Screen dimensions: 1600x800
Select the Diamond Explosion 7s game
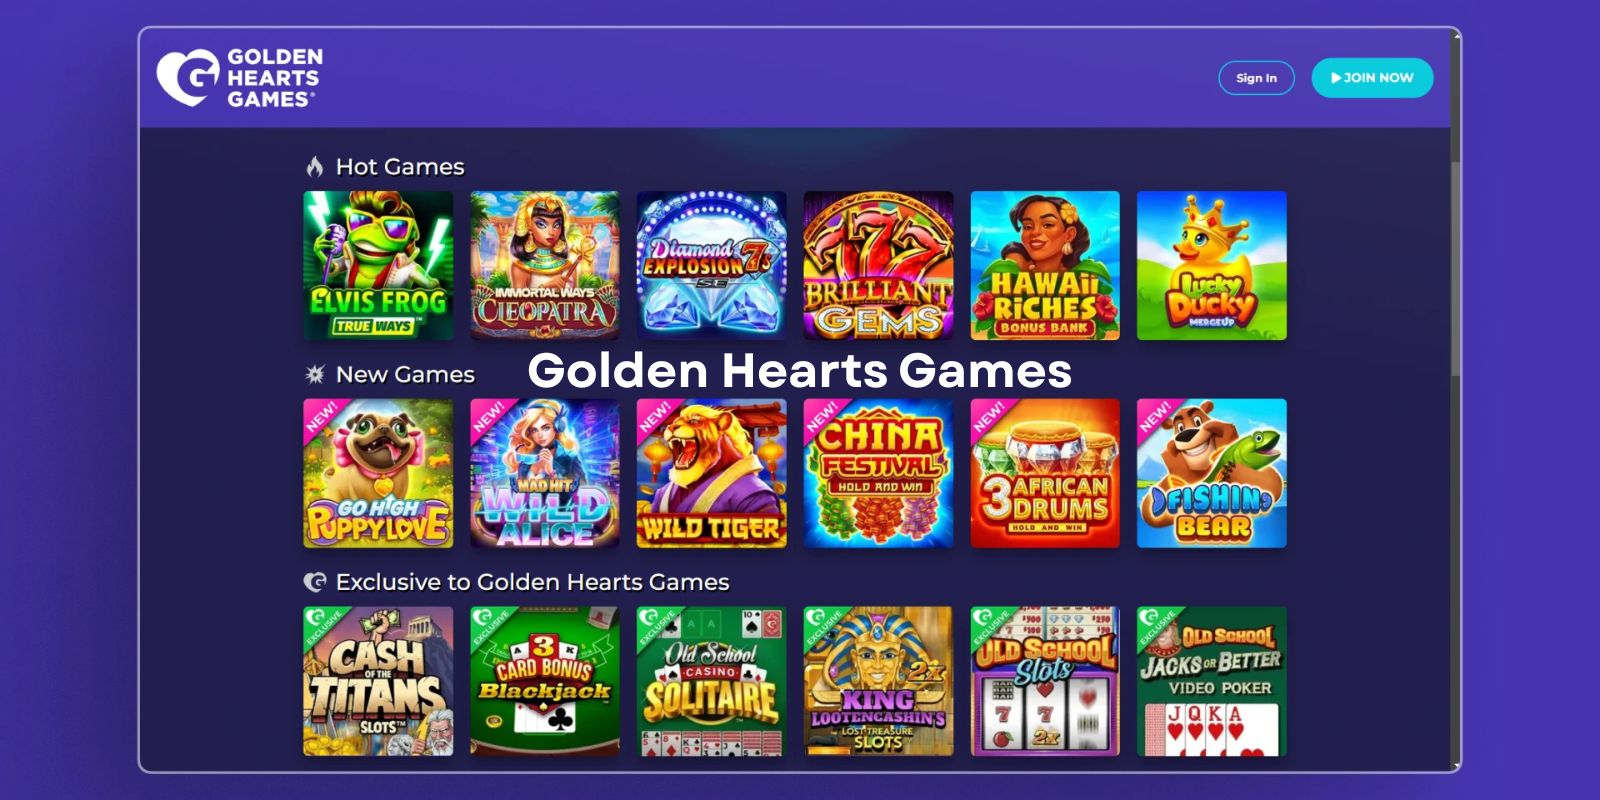pyautogui.click(x=711, y=265)
